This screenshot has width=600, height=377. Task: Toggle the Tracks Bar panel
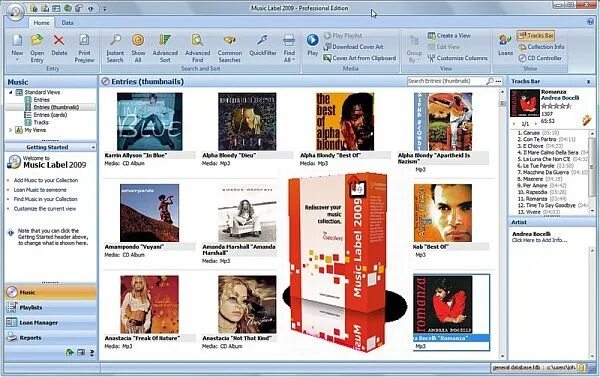tap(536, 36)
